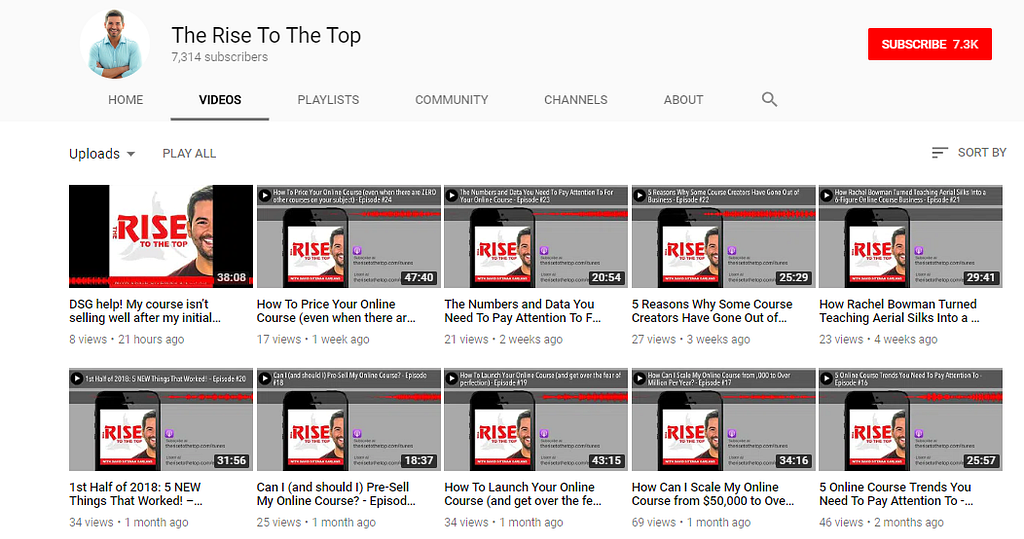Open the 20:54 Numbers and Data thumbnail
This screenshot has width=1024, height=539.
tap(536, 236)
